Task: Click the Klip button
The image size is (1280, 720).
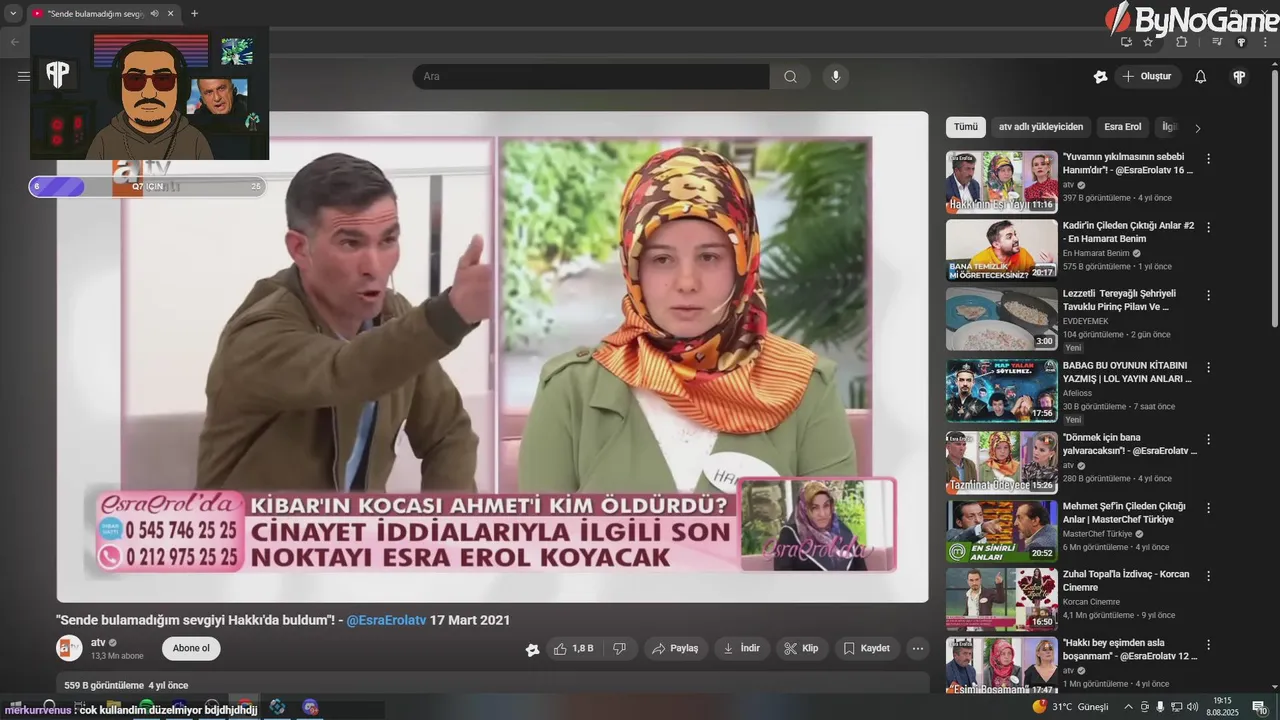Action: 802,648
